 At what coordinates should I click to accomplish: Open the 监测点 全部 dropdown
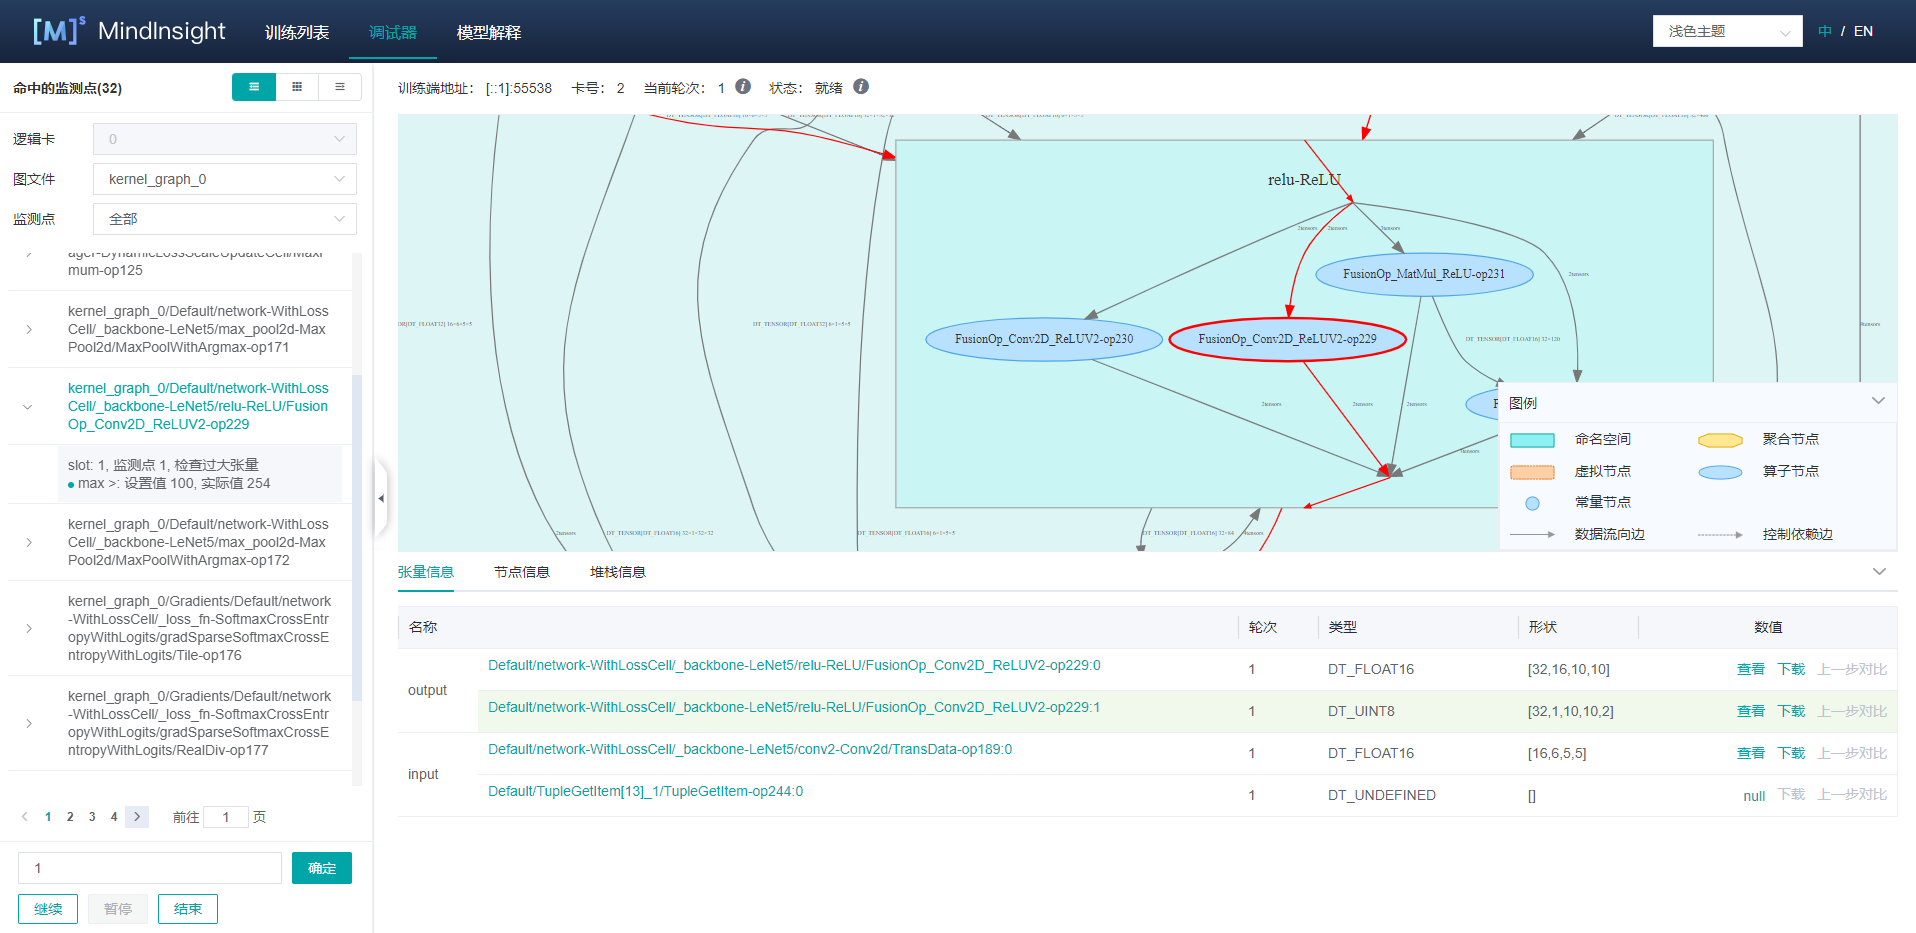225,219
